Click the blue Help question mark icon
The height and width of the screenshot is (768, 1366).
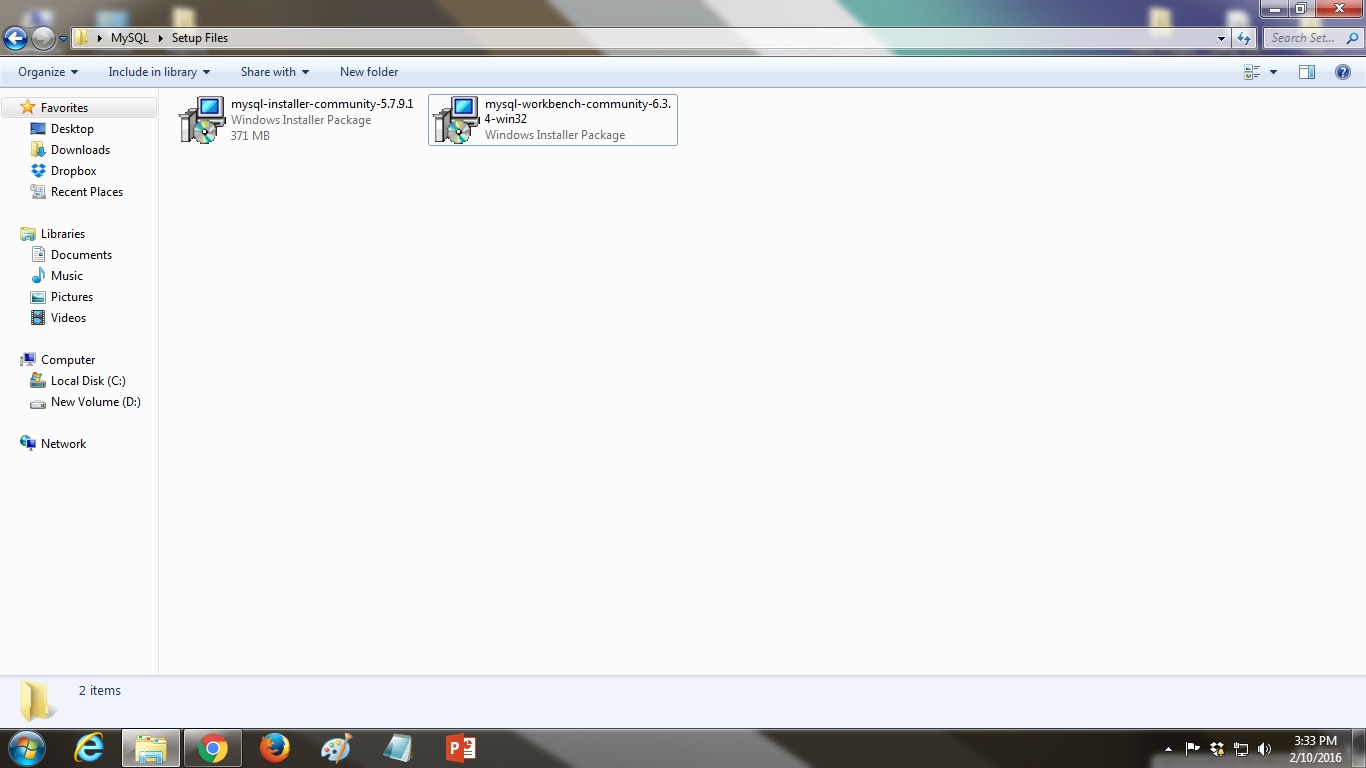pyautogui.click(x=1343, y=72)
